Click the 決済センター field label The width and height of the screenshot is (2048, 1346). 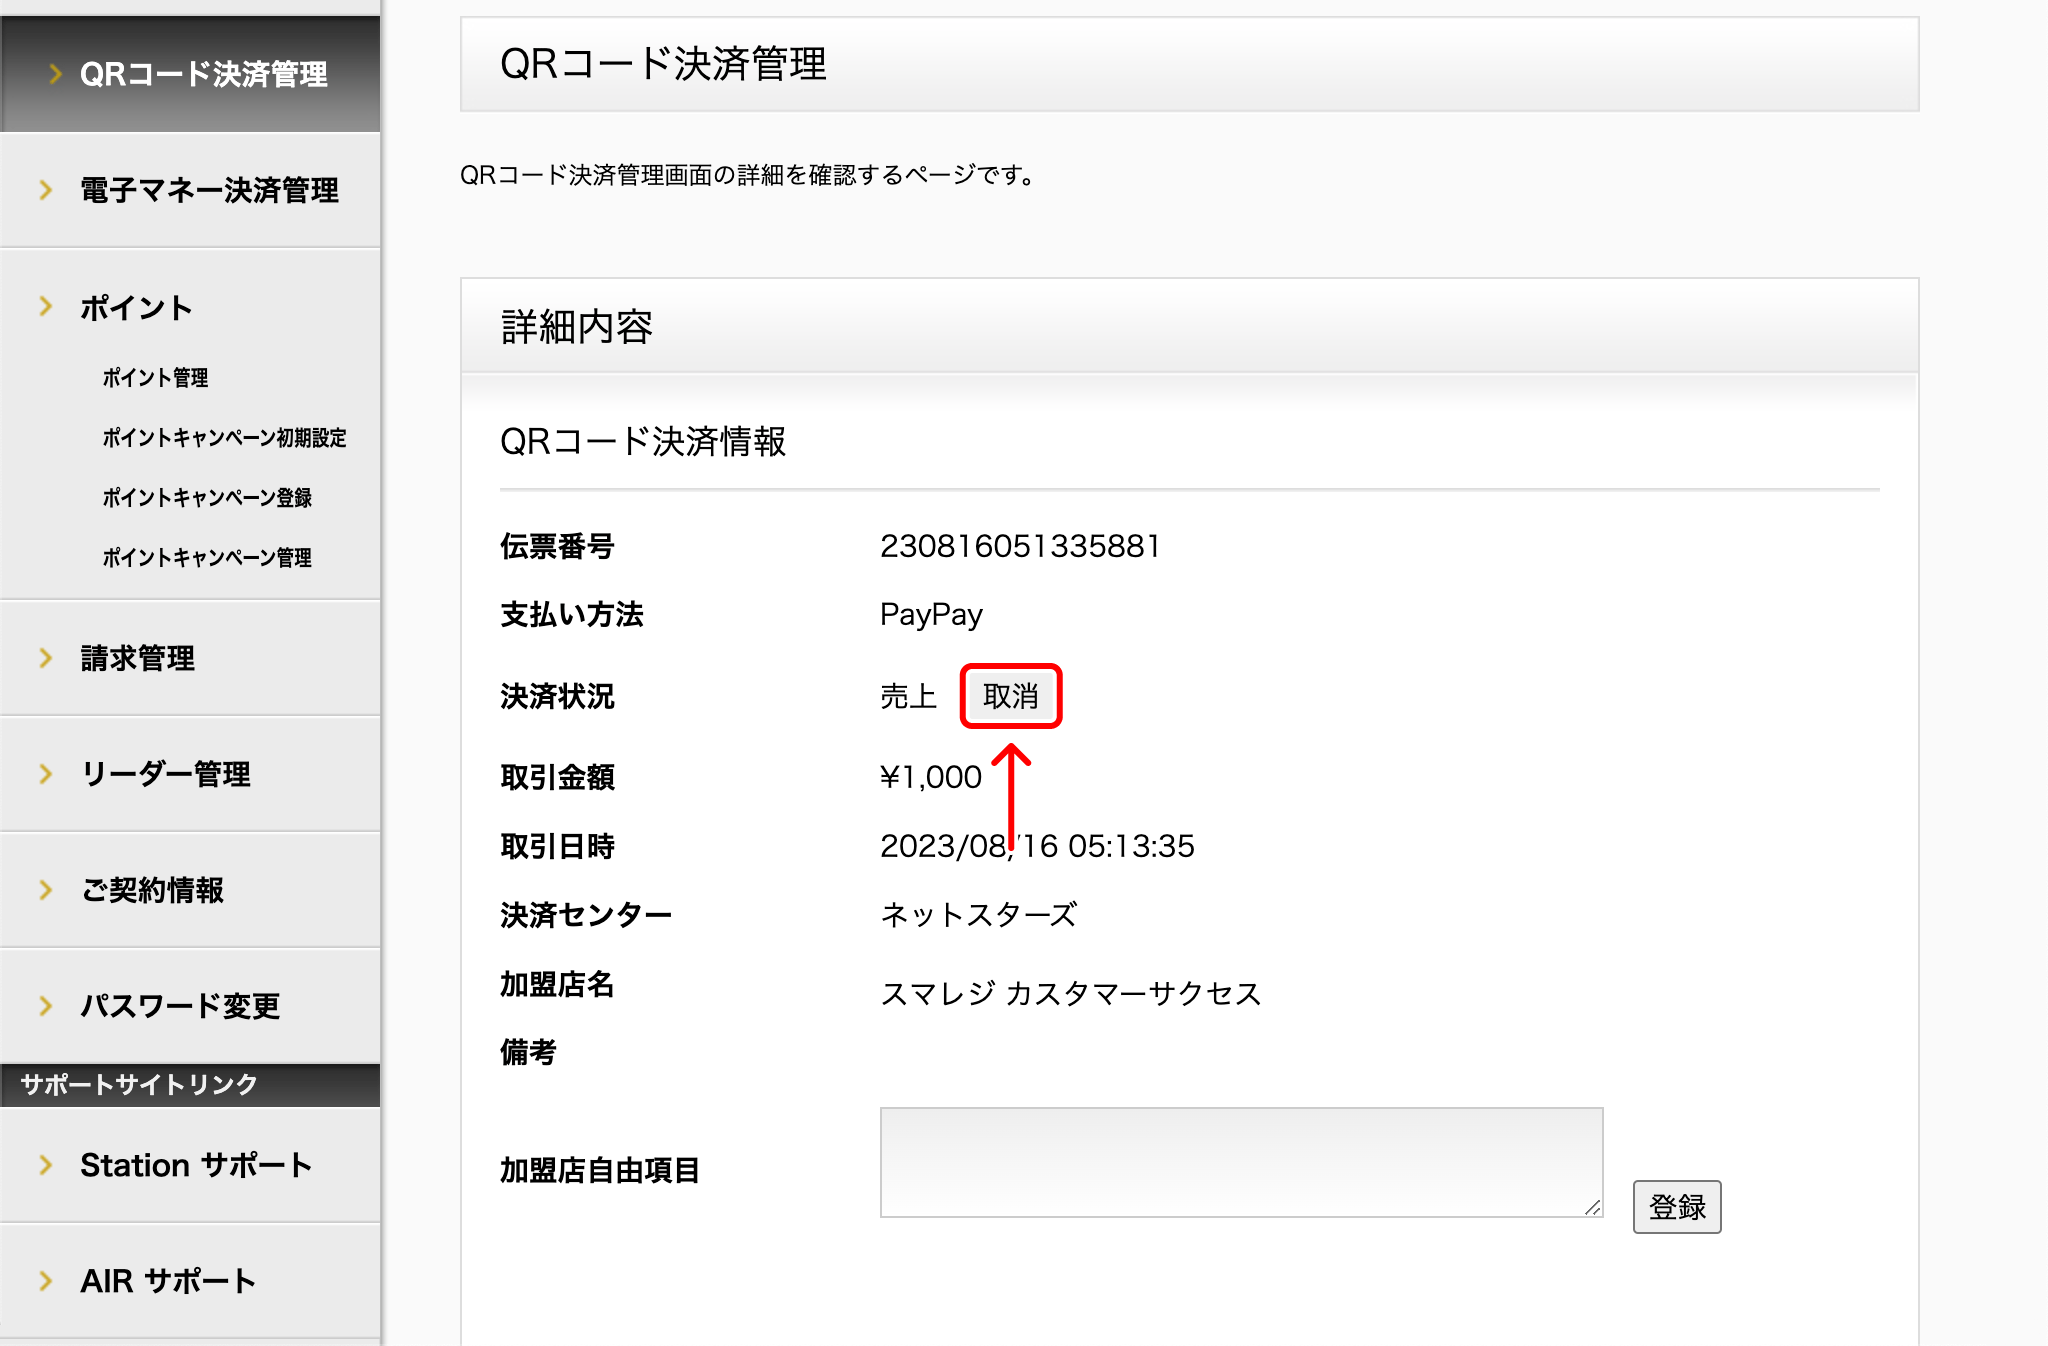(x=586, y=914)
